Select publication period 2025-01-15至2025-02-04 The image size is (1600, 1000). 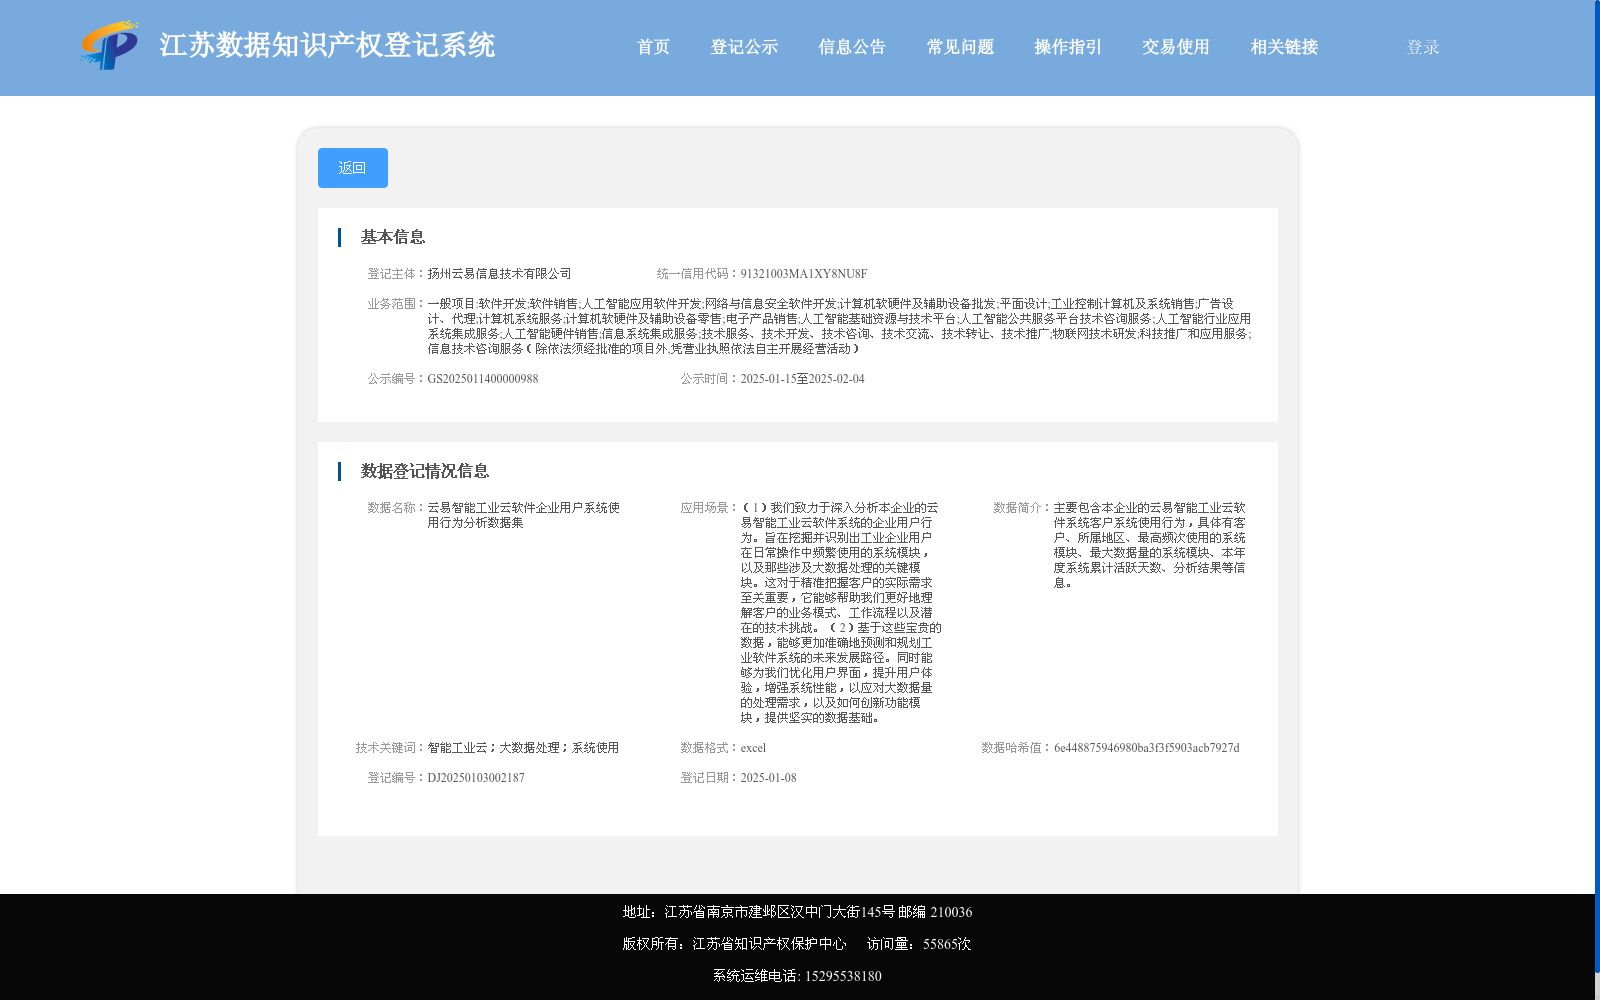(x=802, y=379)
